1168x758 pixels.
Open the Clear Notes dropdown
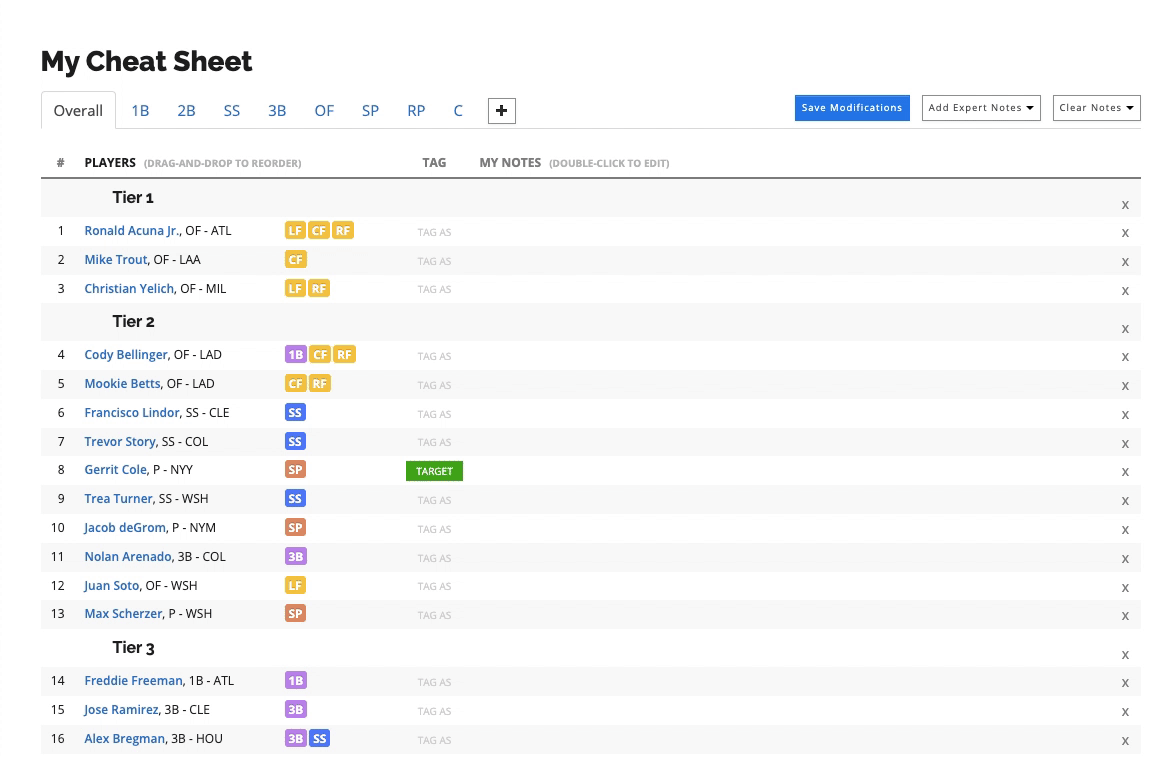coord(1096,108)
